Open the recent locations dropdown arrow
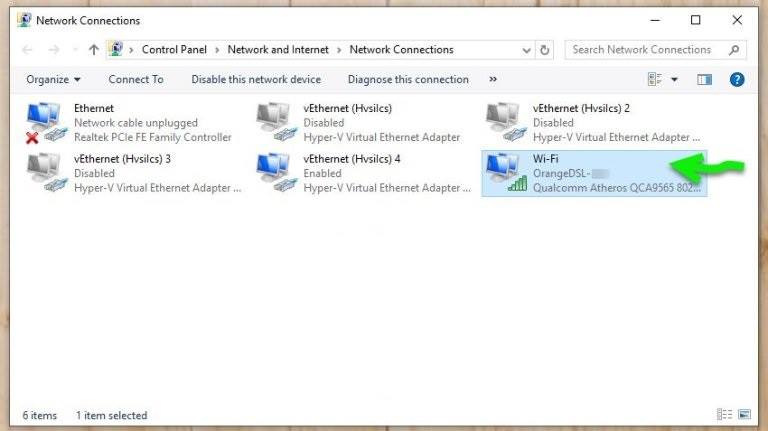The image size is (768, 431). [74, 49]
